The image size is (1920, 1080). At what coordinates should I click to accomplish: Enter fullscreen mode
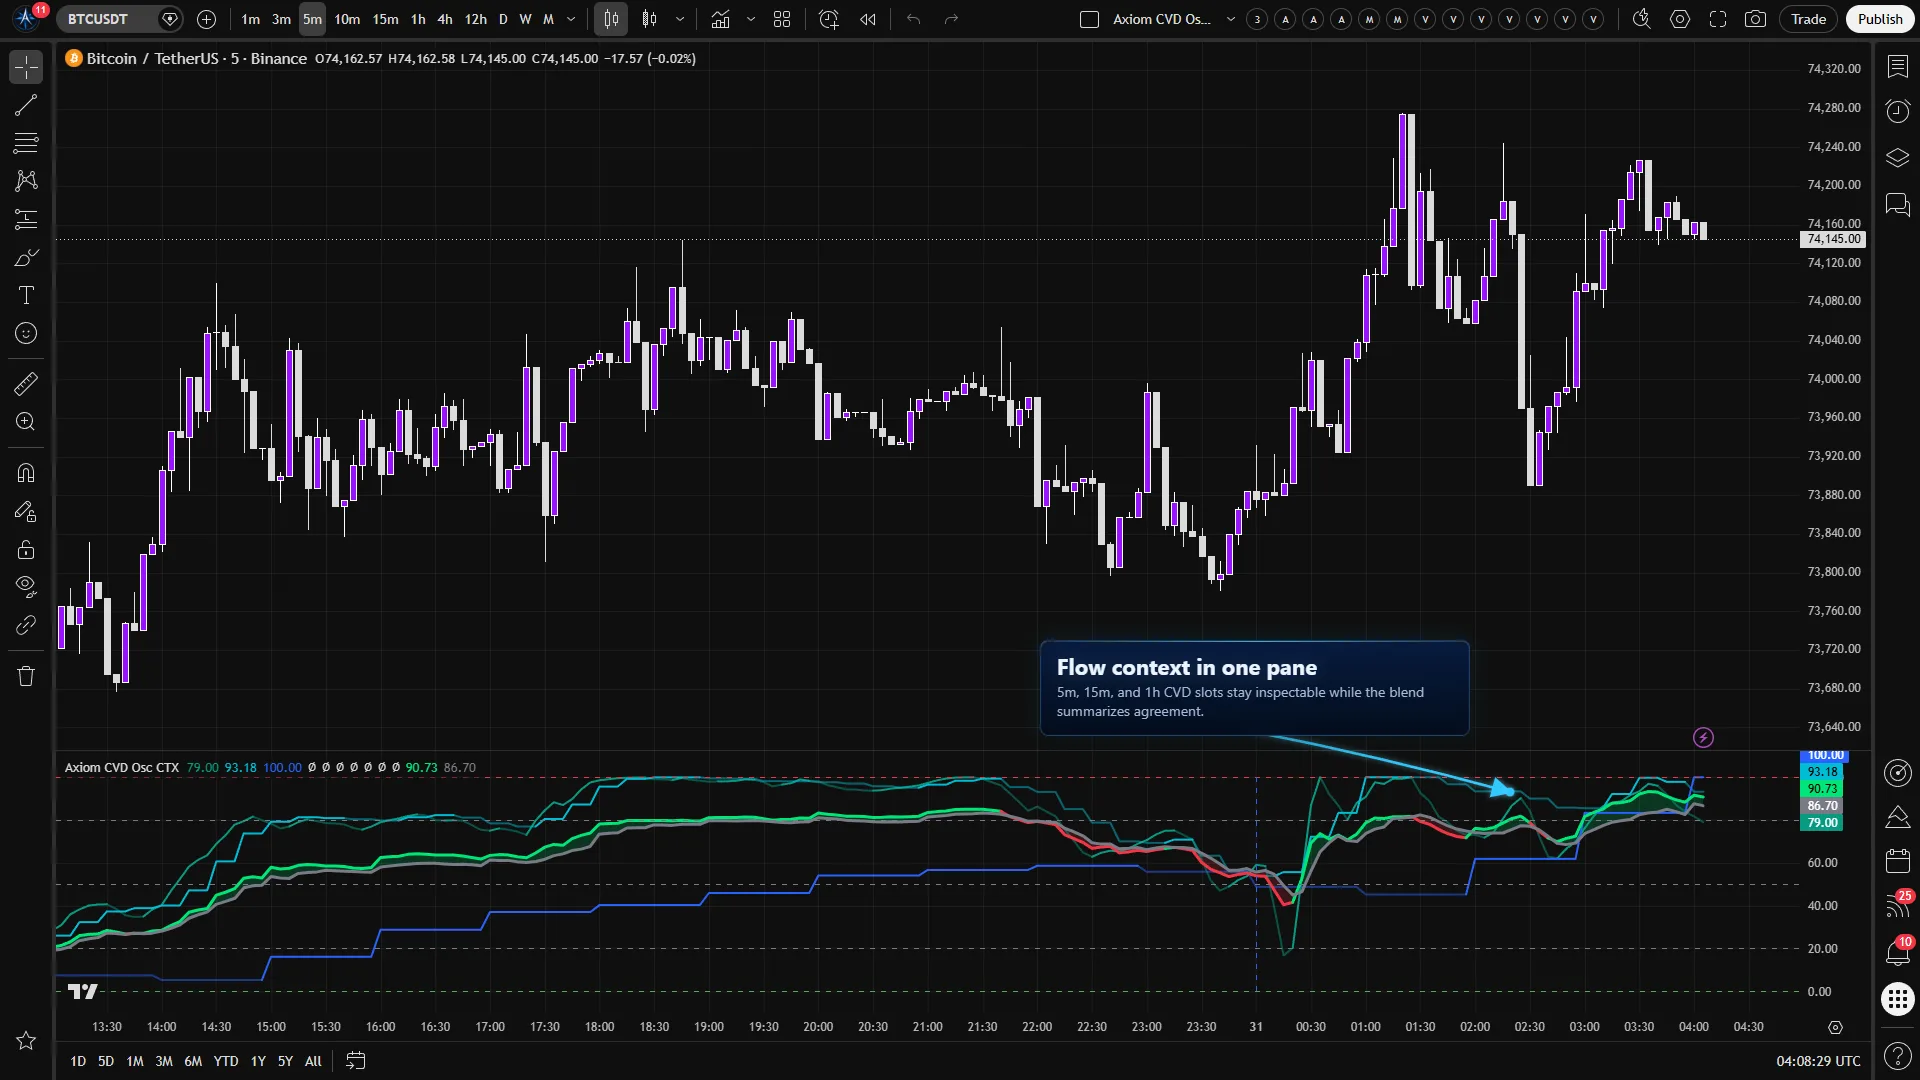1718,19
